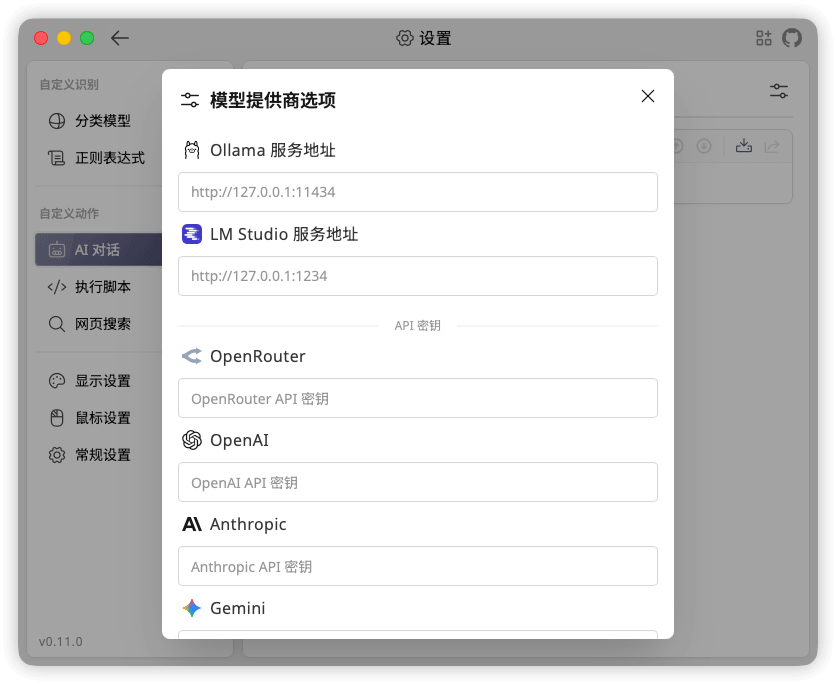Click the sliders icon in dialog title
Screen dimensions: 836x684
coord(190,100)
